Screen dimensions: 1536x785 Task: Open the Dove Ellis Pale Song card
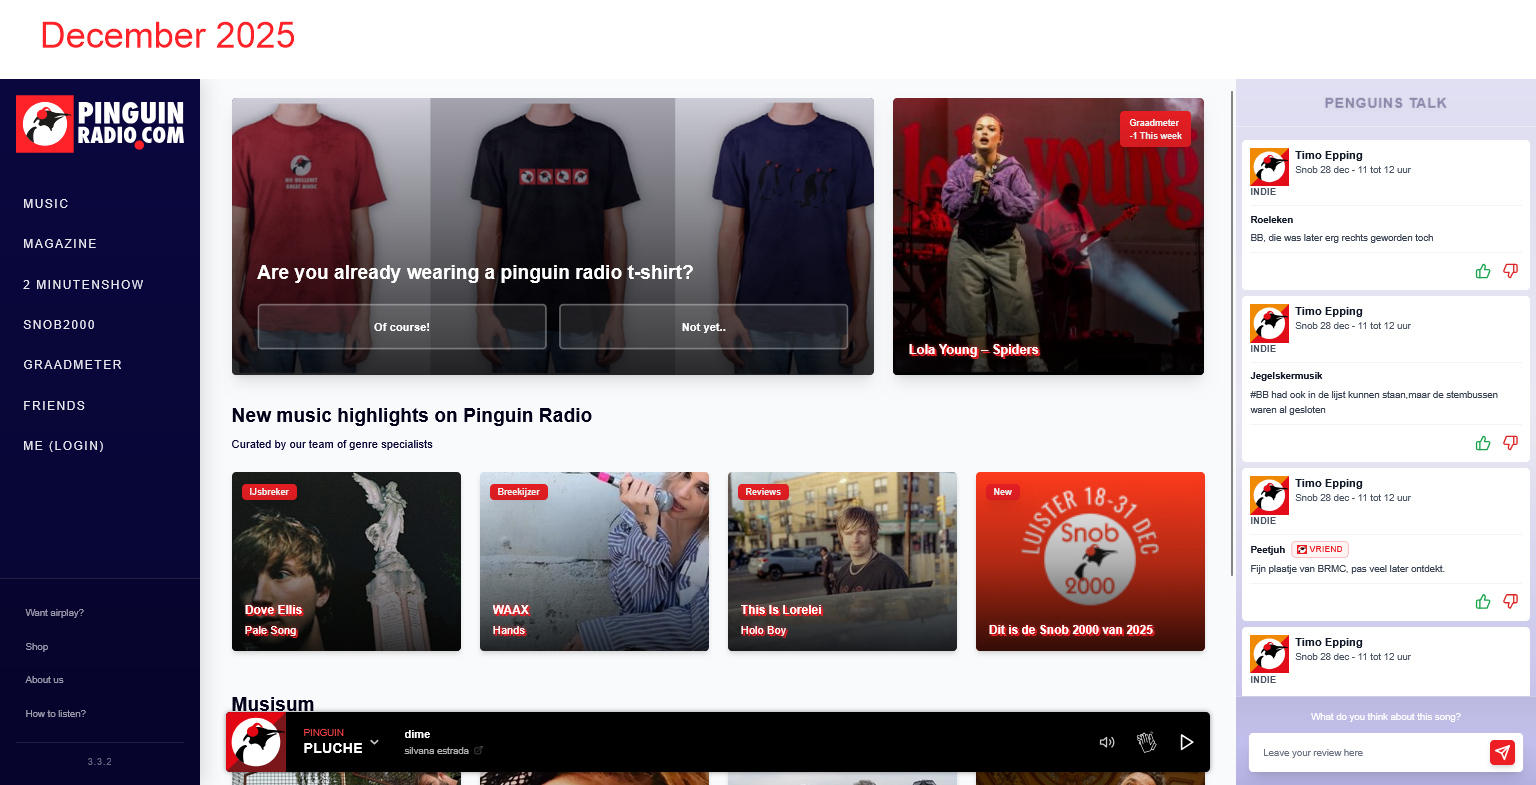(x=346, y=561)
